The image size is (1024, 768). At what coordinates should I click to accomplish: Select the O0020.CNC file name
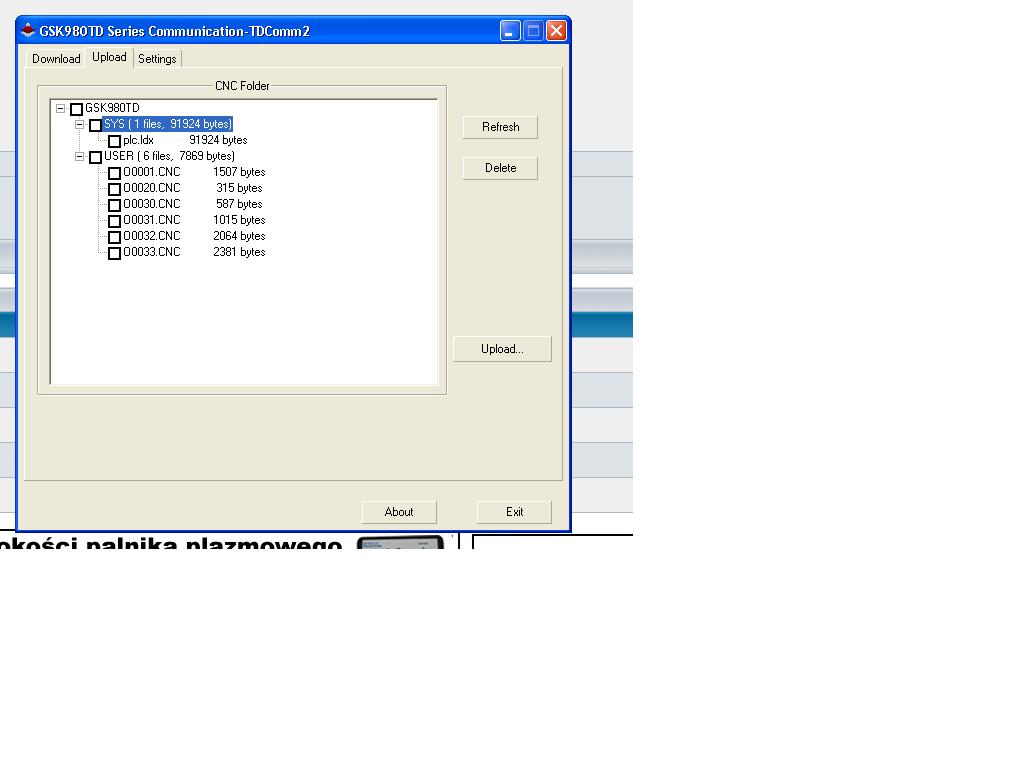click(x=152, y=188)
